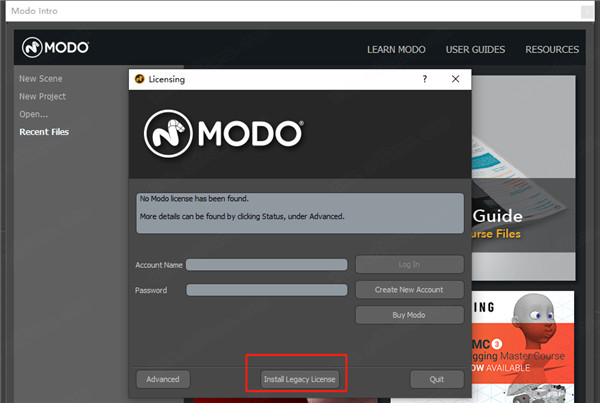
Task: Select Open... in Modo Intro sidebar
Action: (34, 114)
